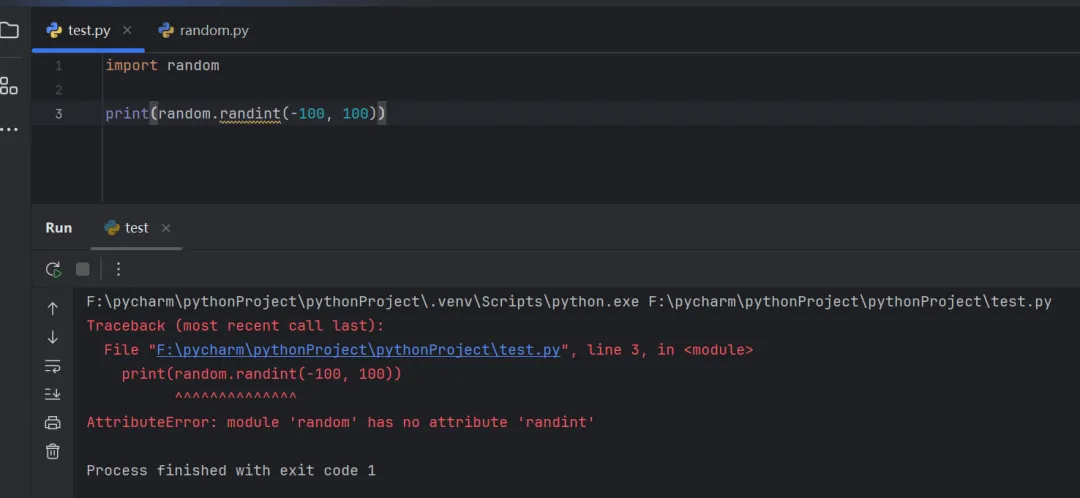The width and height of the screenshot is (1080, 498).
Task: Click line number 3 in the gutter
Action: click(x=58, y=114)
